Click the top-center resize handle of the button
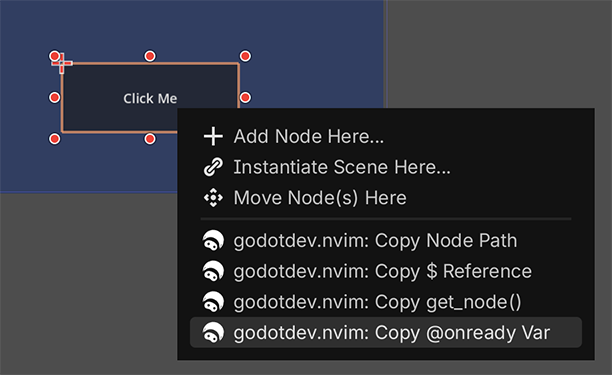The width and height of the screenshot is (612, 375). tap(150, 56)
